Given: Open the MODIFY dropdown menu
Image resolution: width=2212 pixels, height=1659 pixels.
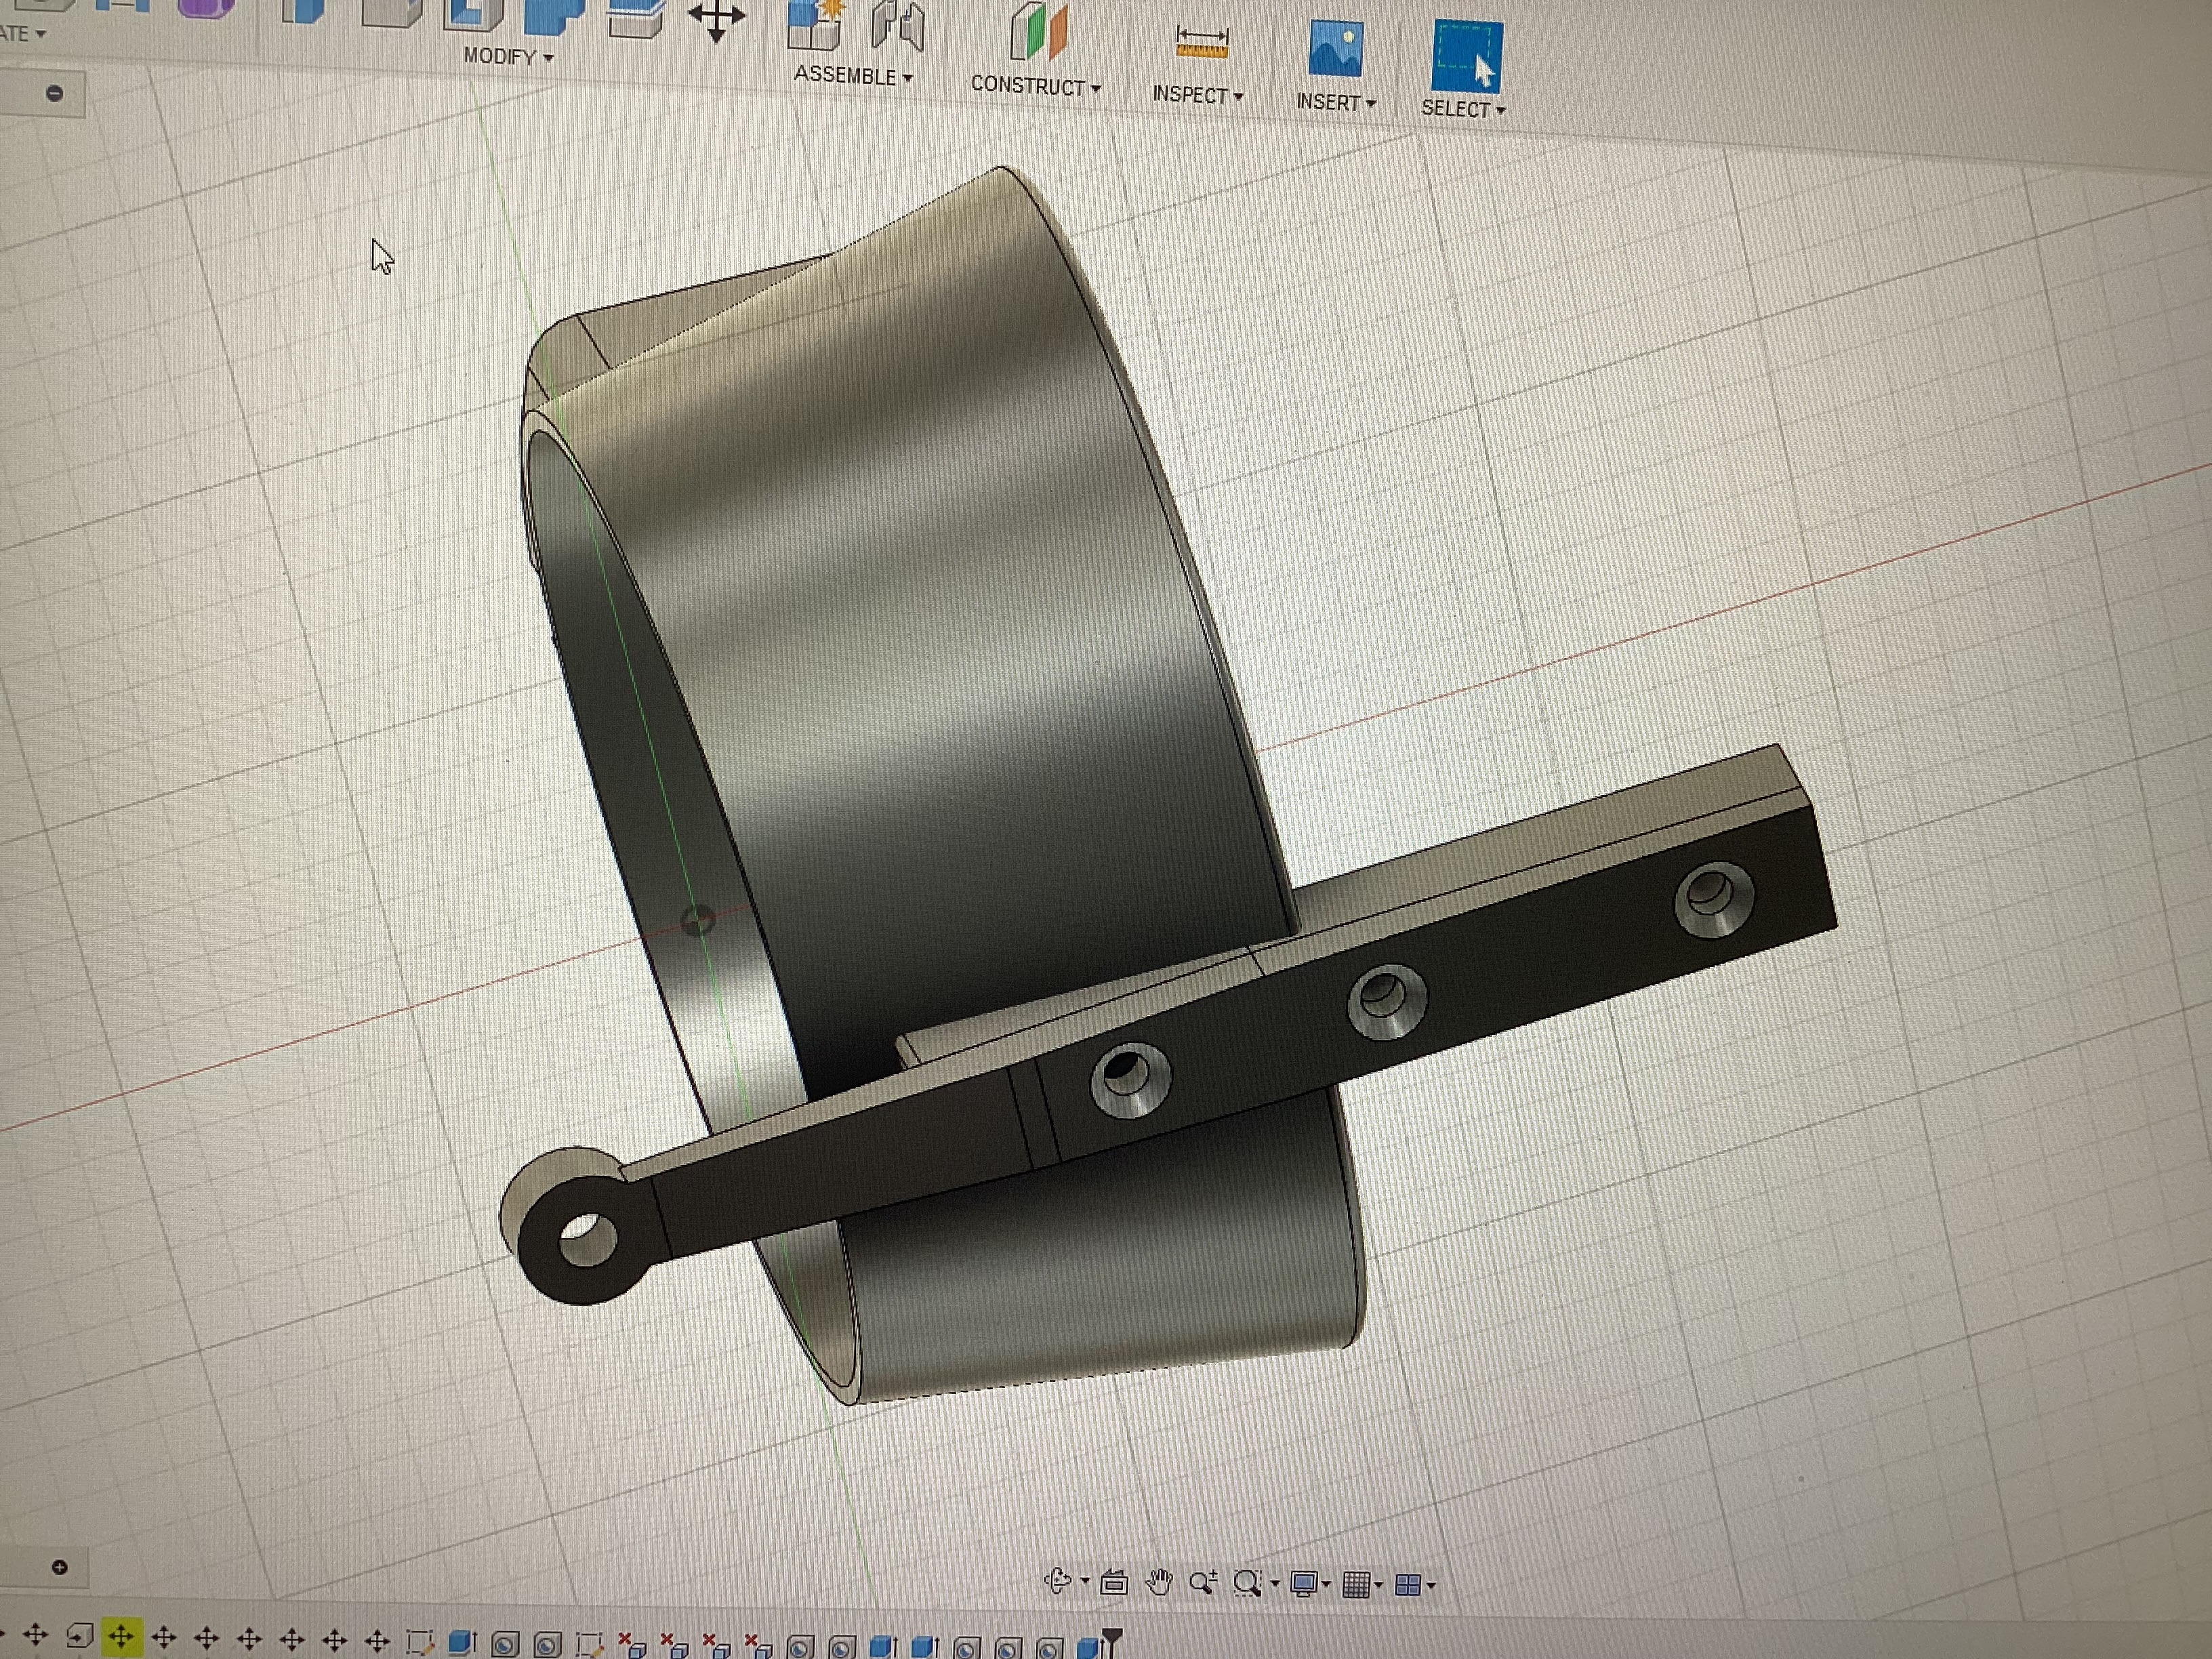Looking at the screenshot, I should tap(508, 57).
